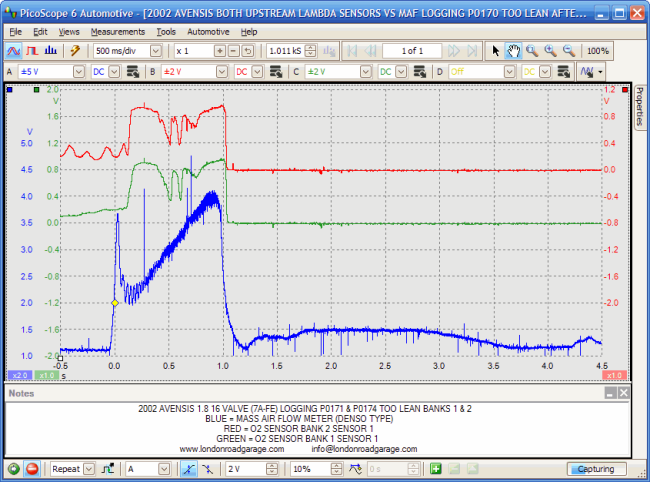Click the green start capture button
Screen dimensions: 650x482
click(x=13, y=468)
